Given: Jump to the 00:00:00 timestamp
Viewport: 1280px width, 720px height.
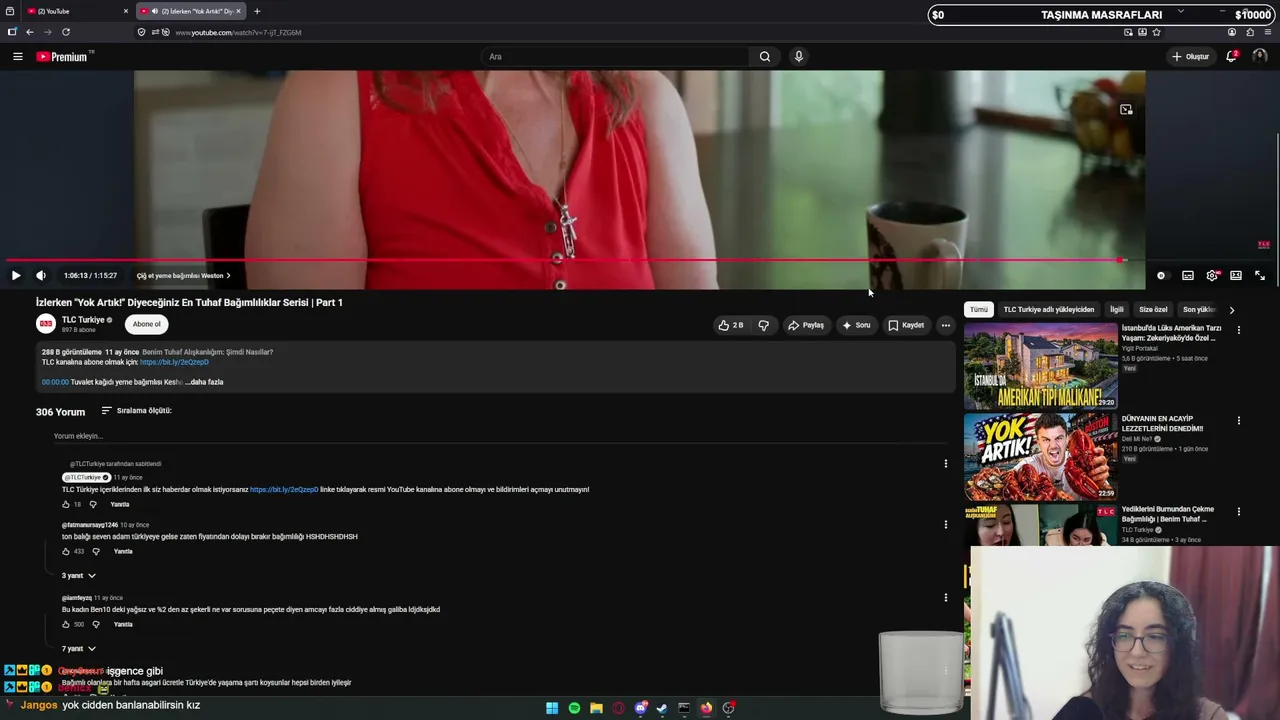Looking at the screenshot, I should (55, 382).
